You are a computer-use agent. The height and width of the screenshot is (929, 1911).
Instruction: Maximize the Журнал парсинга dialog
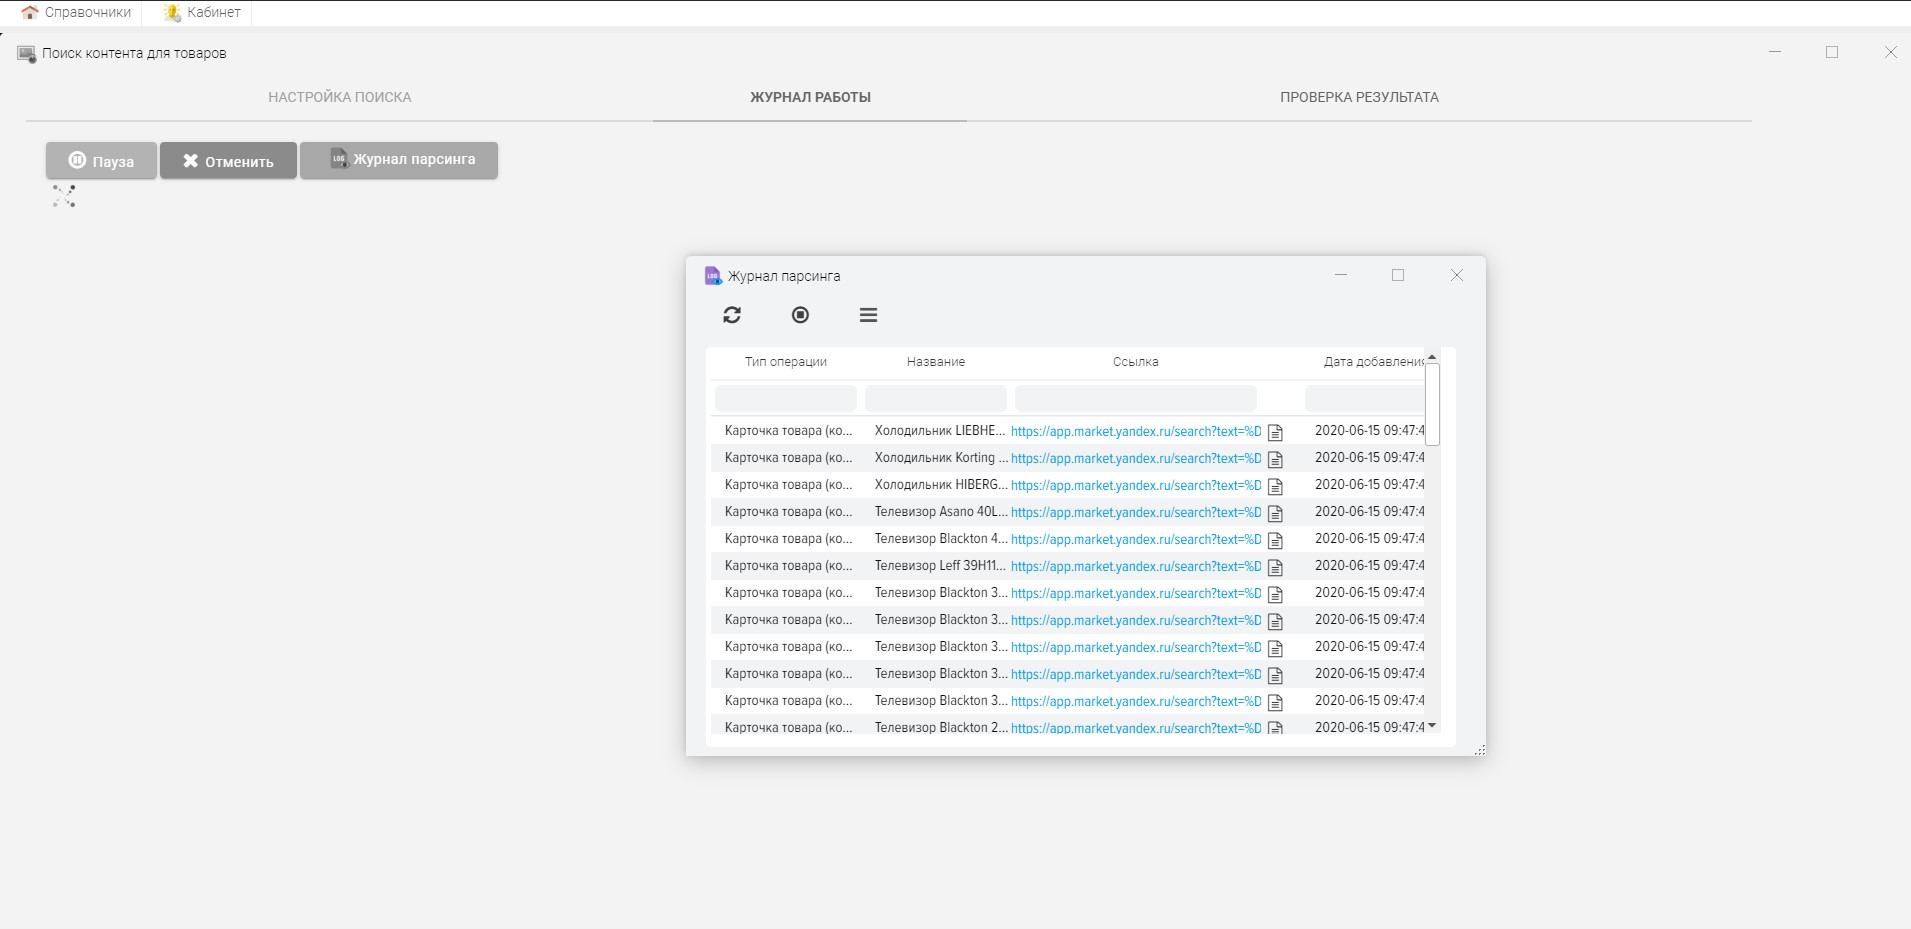click(1398, 275)
